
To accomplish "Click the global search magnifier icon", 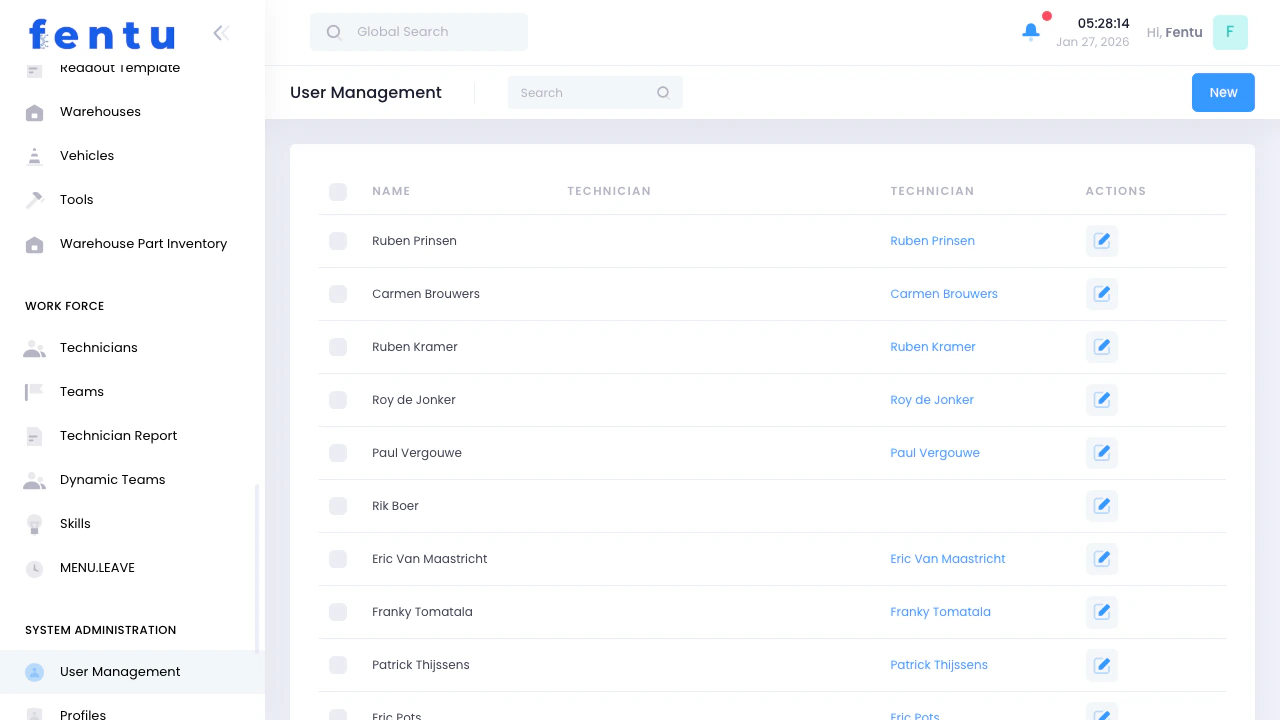I will tap(333, 31).
